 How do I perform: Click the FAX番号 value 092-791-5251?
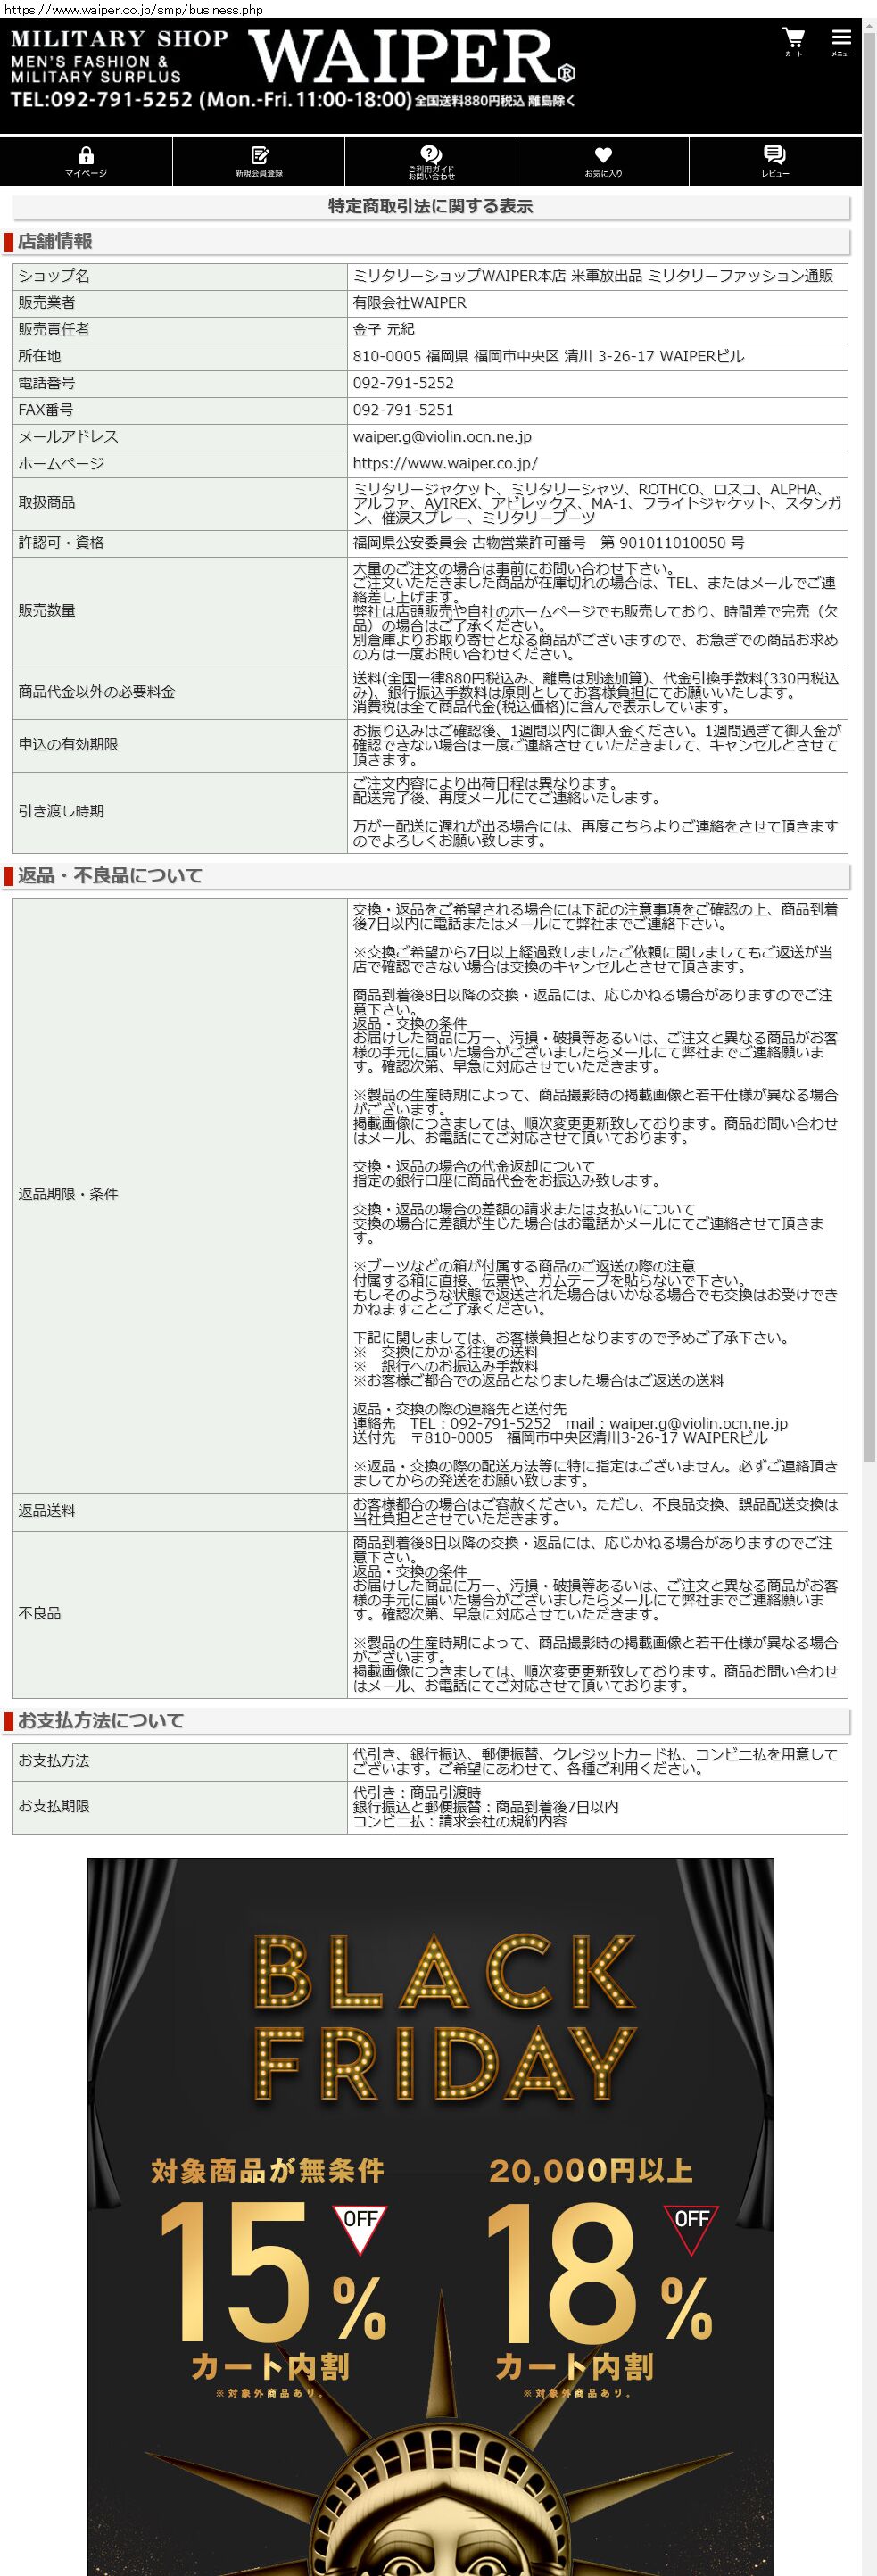coord(403,410)
